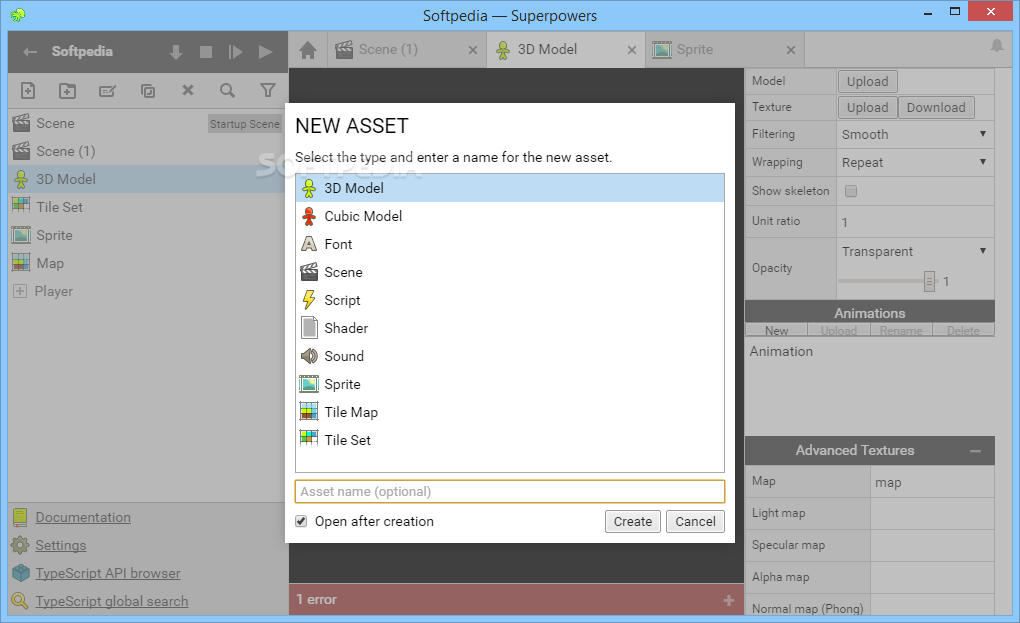
Task: Click the Cancel button
Action: (x=695, y=522)
